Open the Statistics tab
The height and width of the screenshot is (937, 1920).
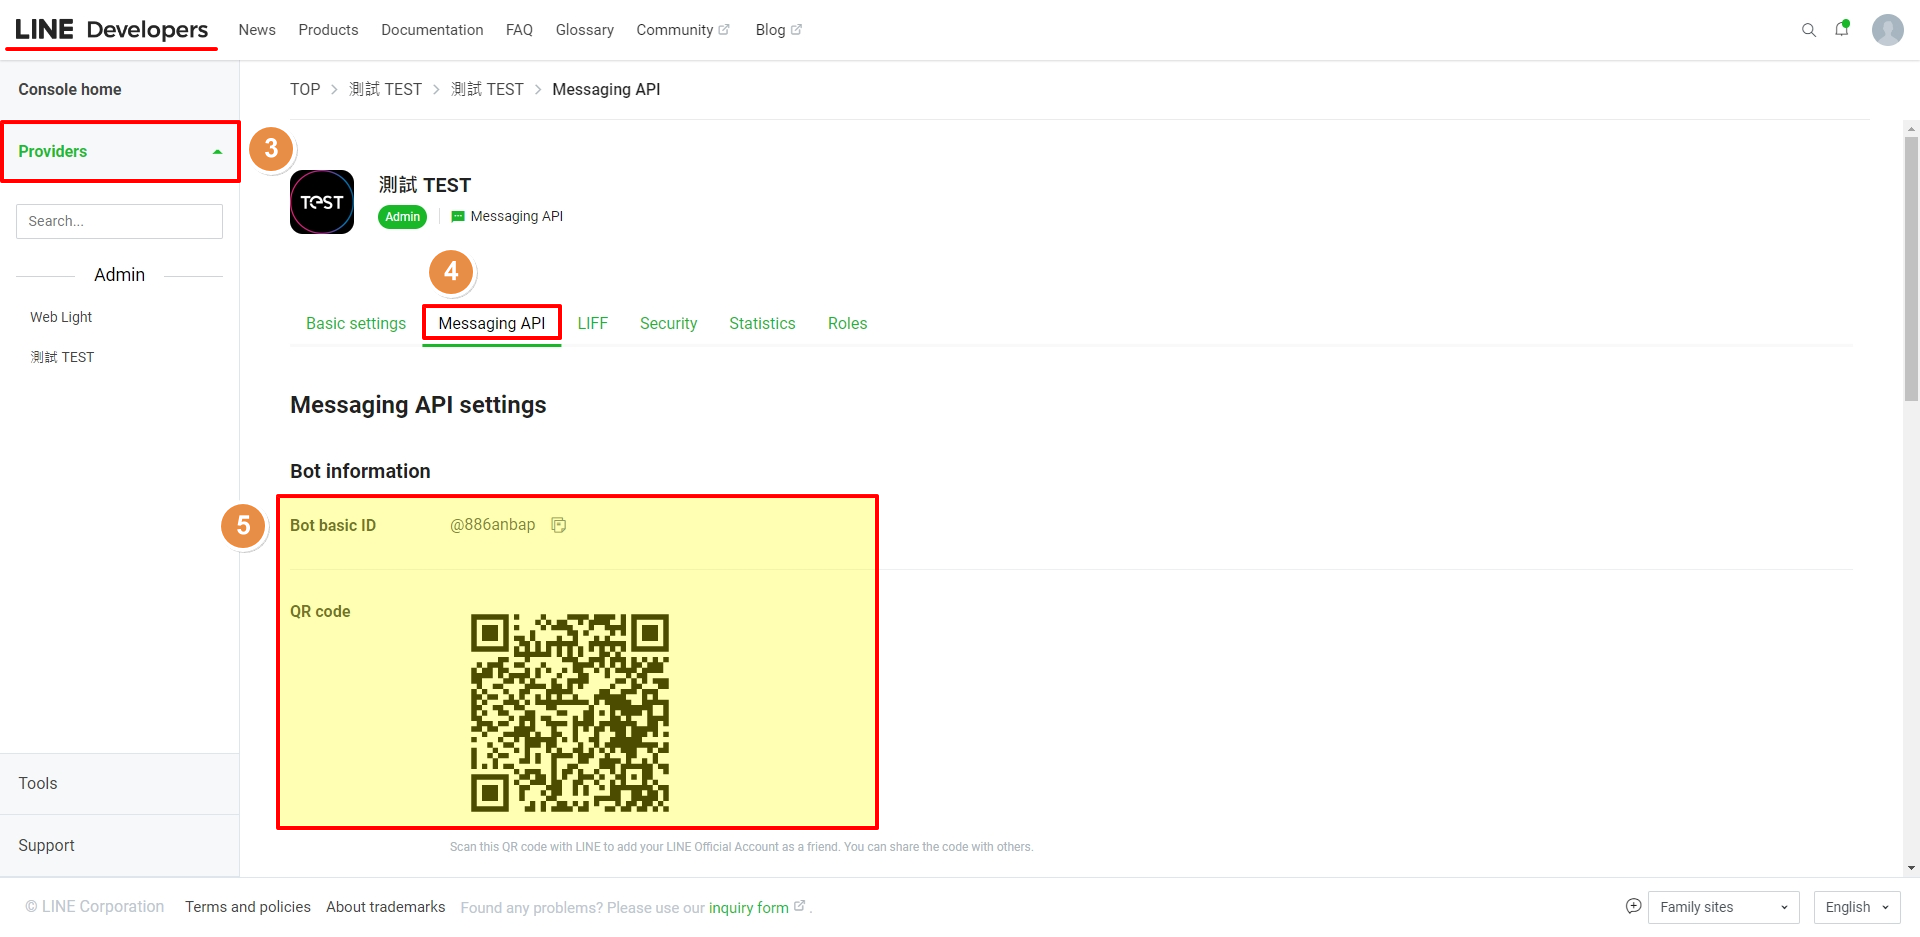[762, 323]
